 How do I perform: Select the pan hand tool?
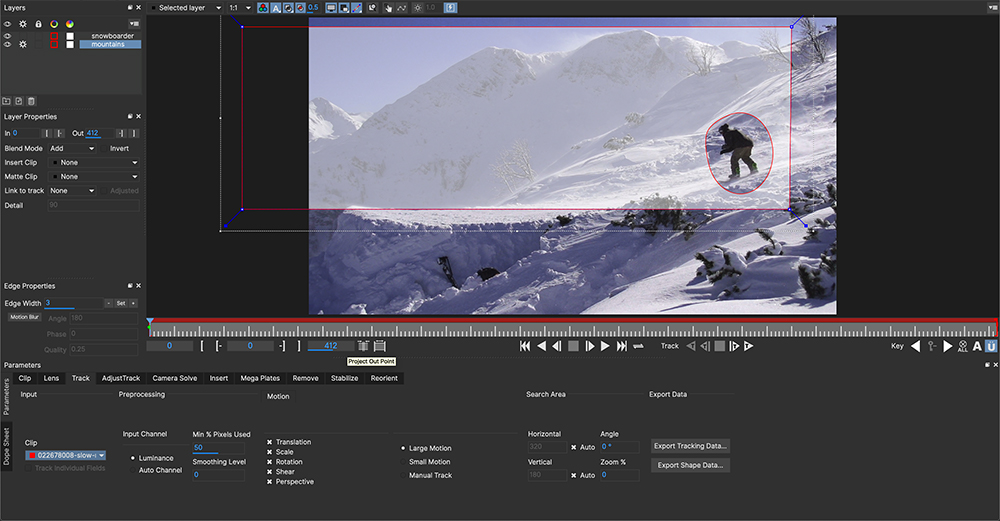click(388, 8)
